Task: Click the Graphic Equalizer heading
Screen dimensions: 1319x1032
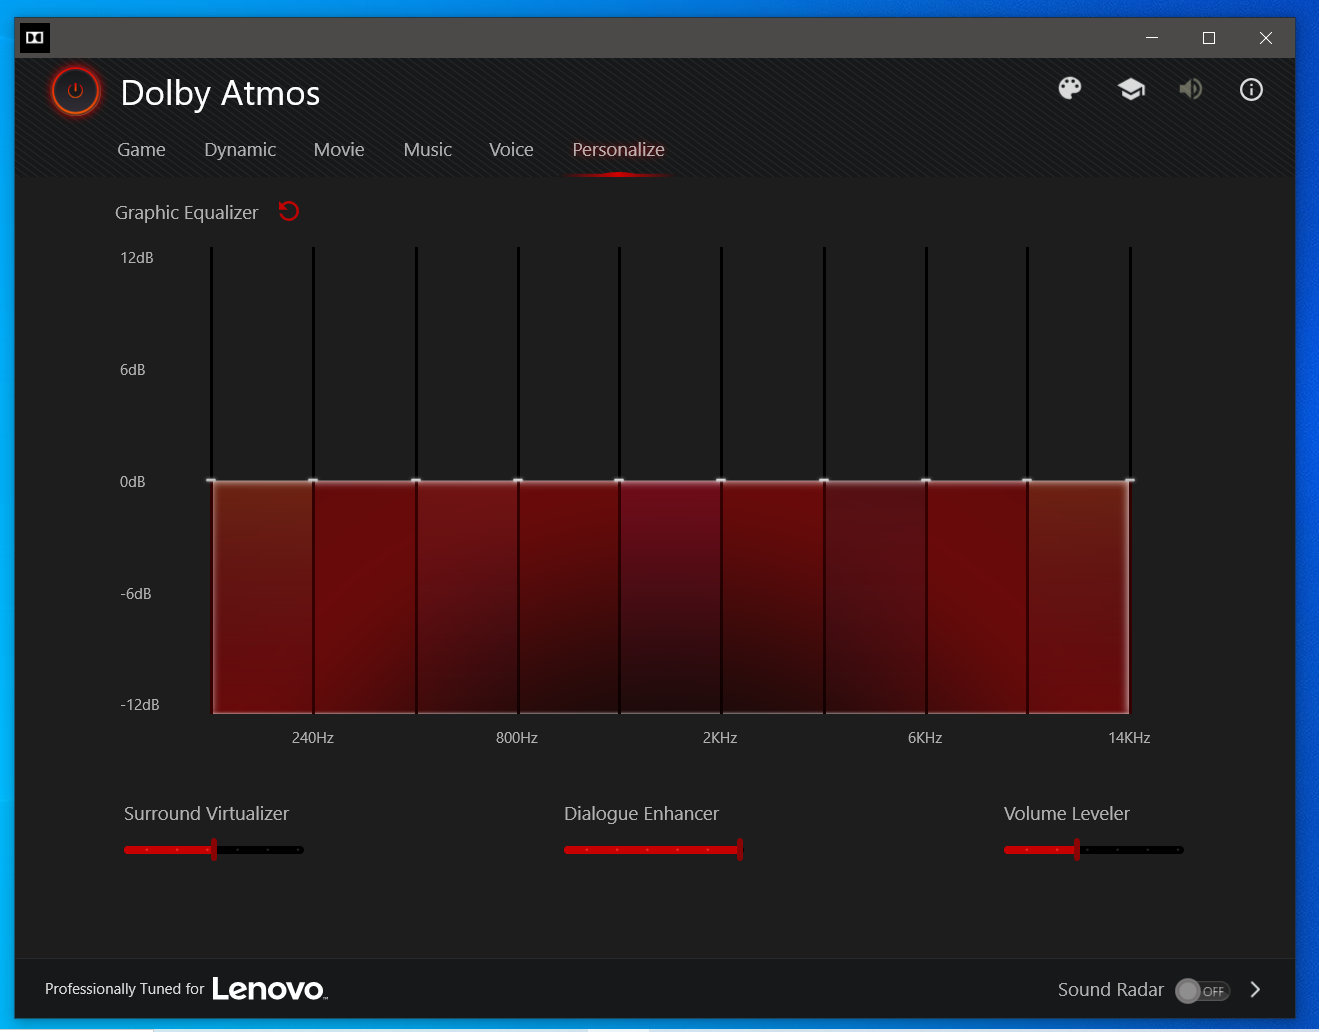Action: click(x=186, y=212)
